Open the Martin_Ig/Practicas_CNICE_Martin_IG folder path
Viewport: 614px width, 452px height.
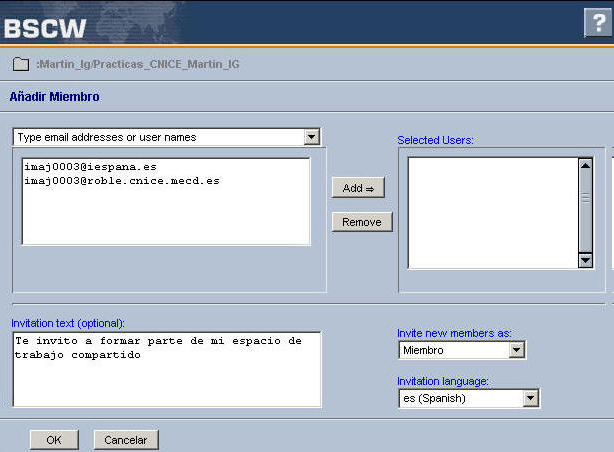click(138, 65)
